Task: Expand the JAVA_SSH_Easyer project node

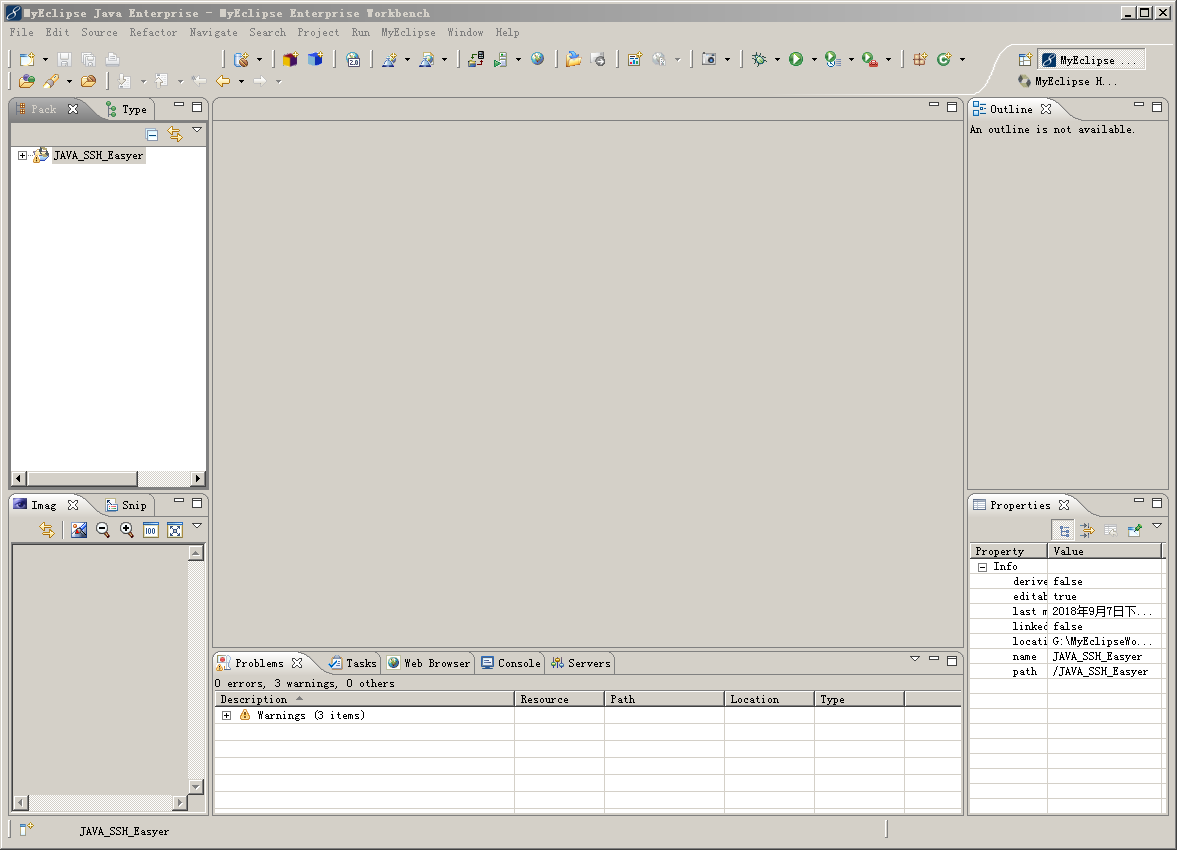Action: coord(22,156)
